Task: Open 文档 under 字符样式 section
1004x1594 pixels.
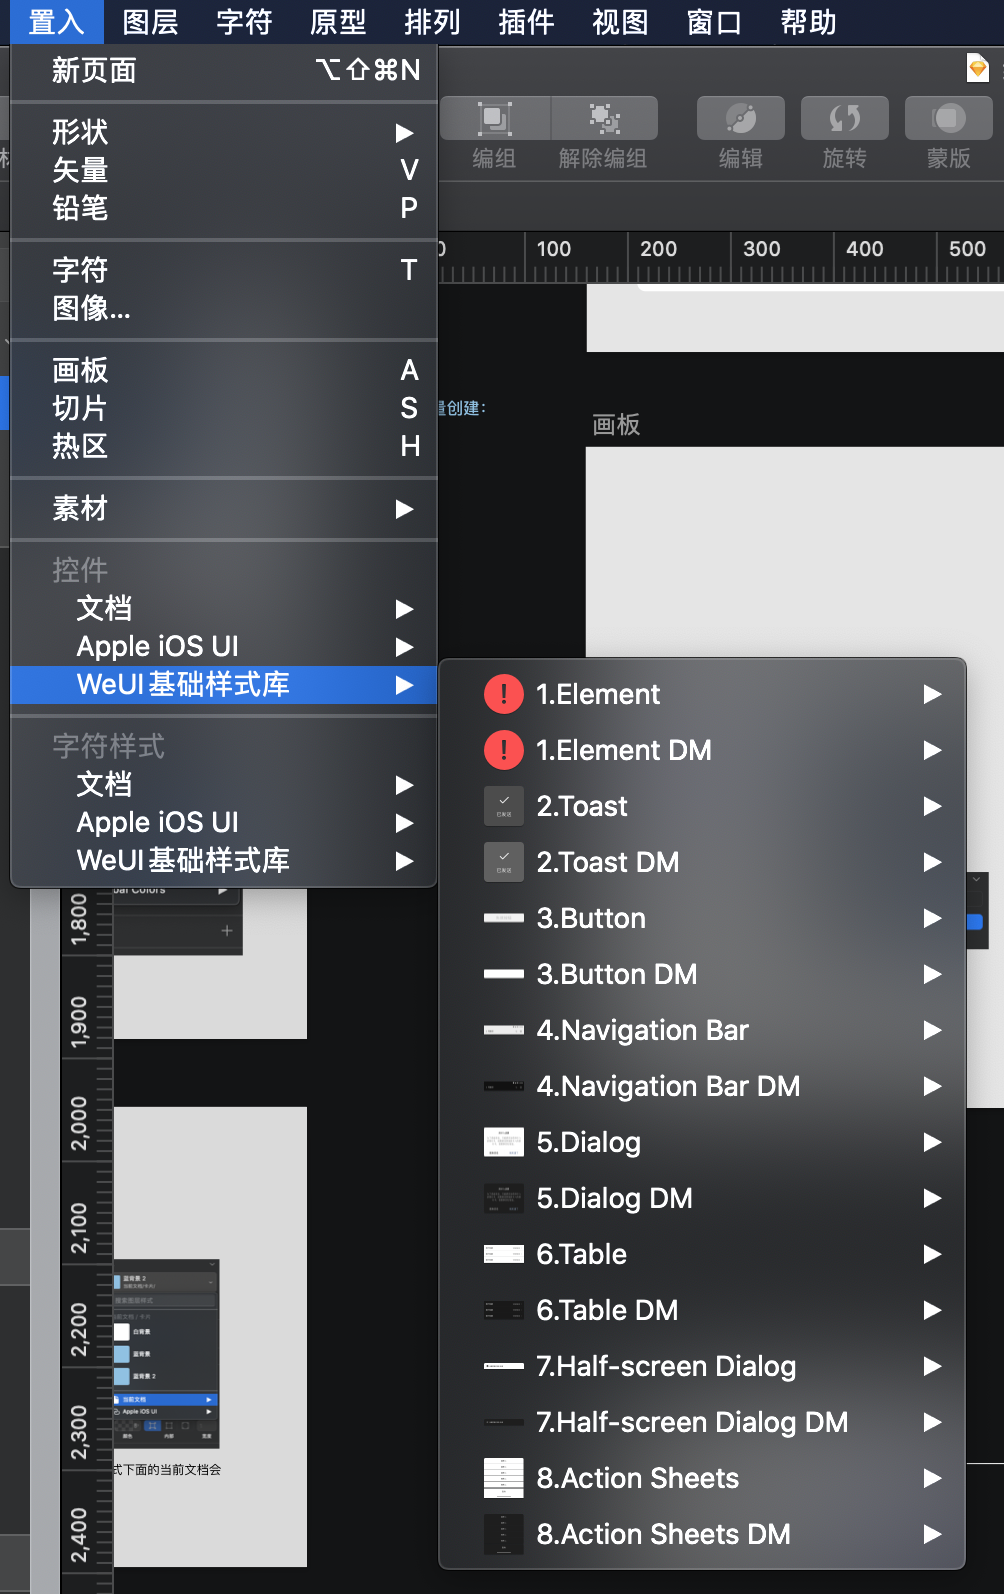Action: click(x=224, y=785)
